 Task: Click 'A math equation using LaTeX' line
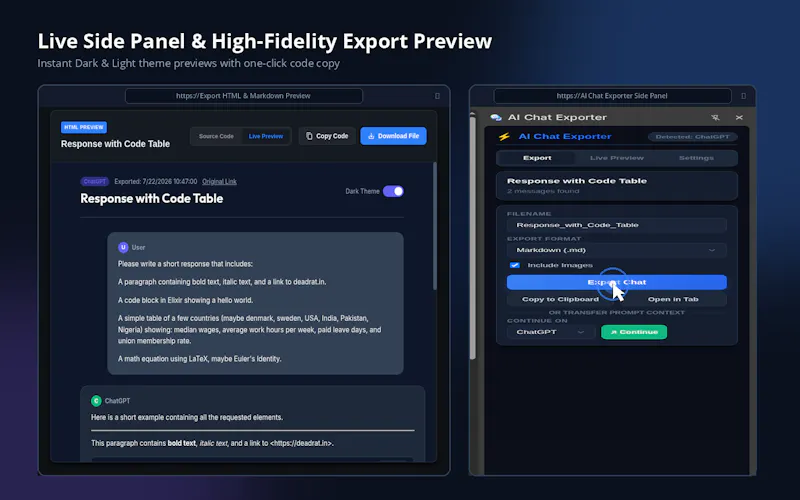pyautogui.click(x=199, y=359)
